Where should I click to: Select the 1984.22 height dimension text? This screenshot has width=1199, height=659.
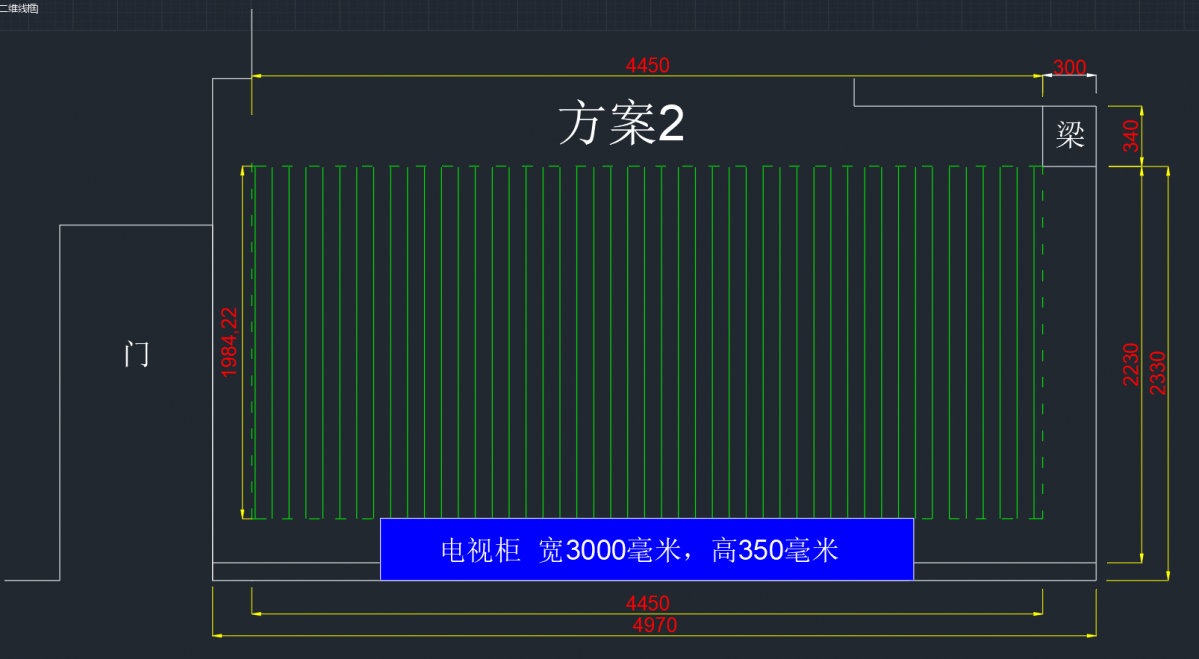pos(229,342)
